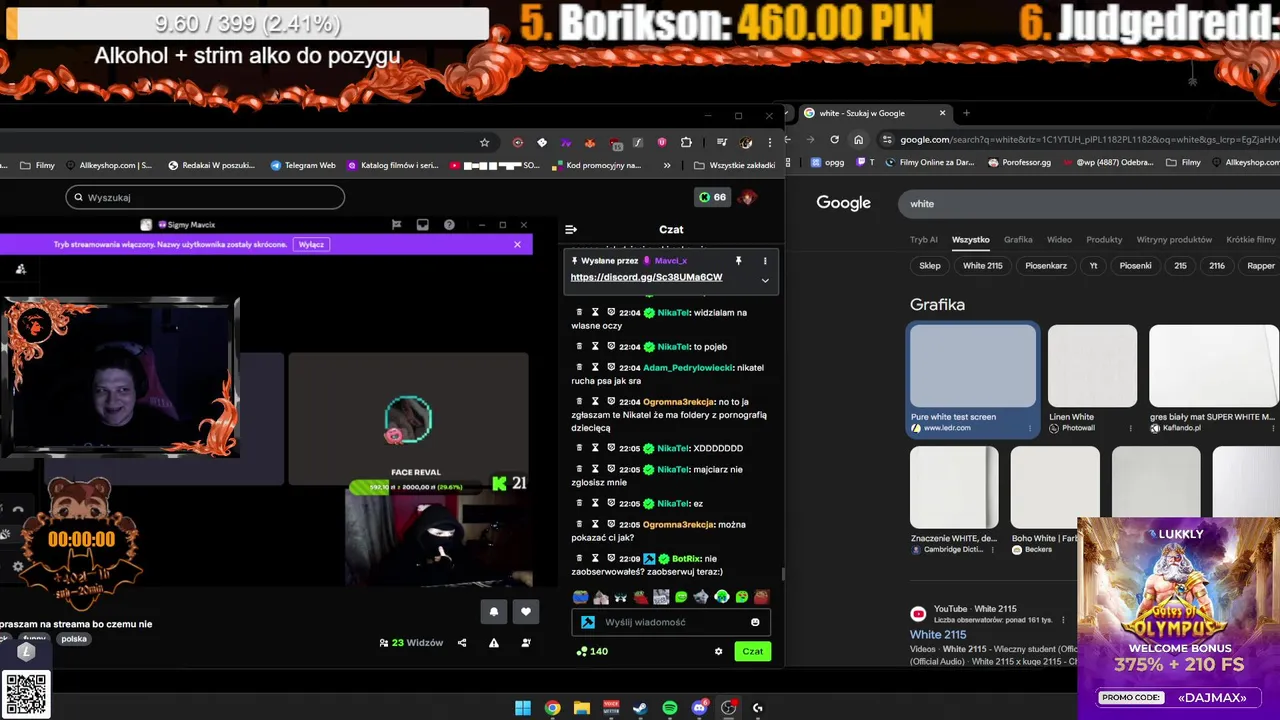The width and height of the screenshot is (1280, 720).
Task: Open the Kick balance showing 66
Action: 712,197
